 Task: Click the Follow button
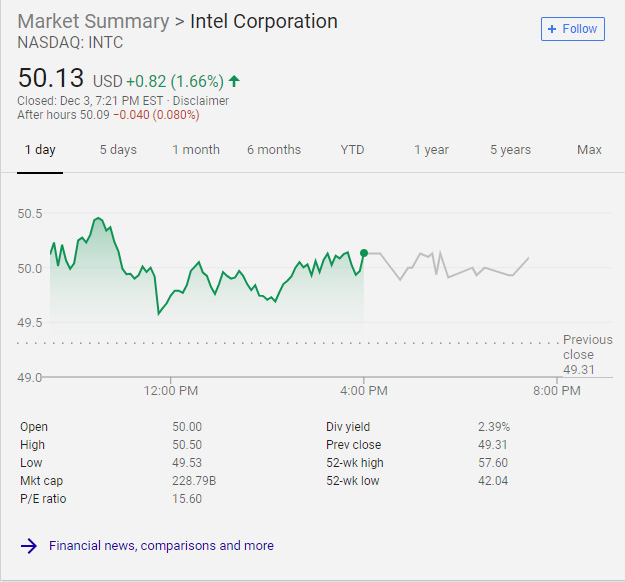click(x=572, y=29)
